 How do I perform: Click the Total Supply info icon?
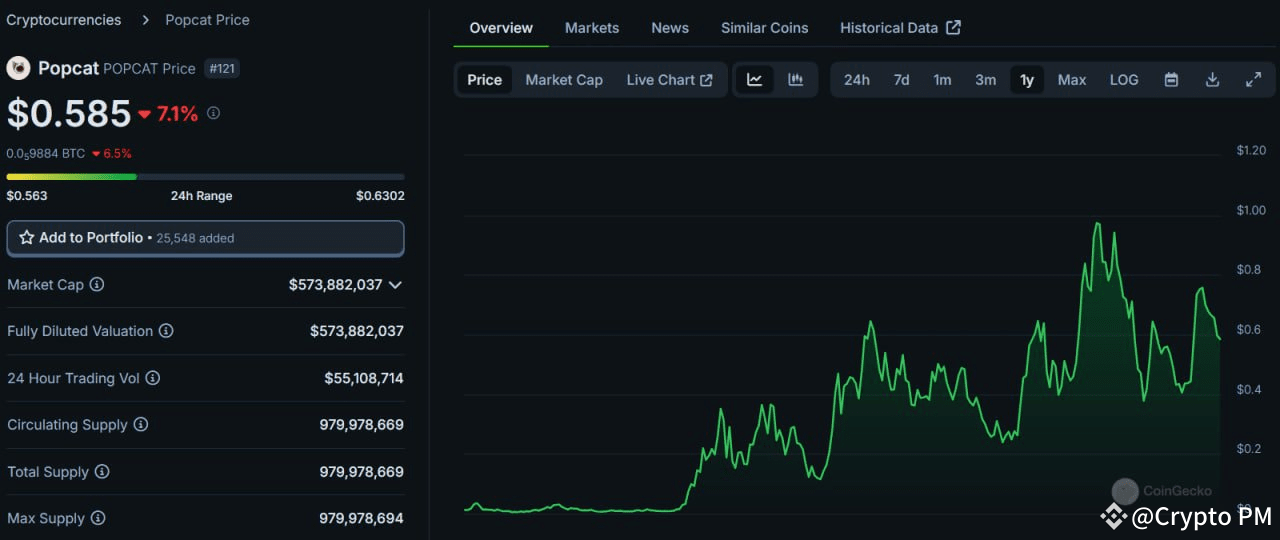coord(102,472)
